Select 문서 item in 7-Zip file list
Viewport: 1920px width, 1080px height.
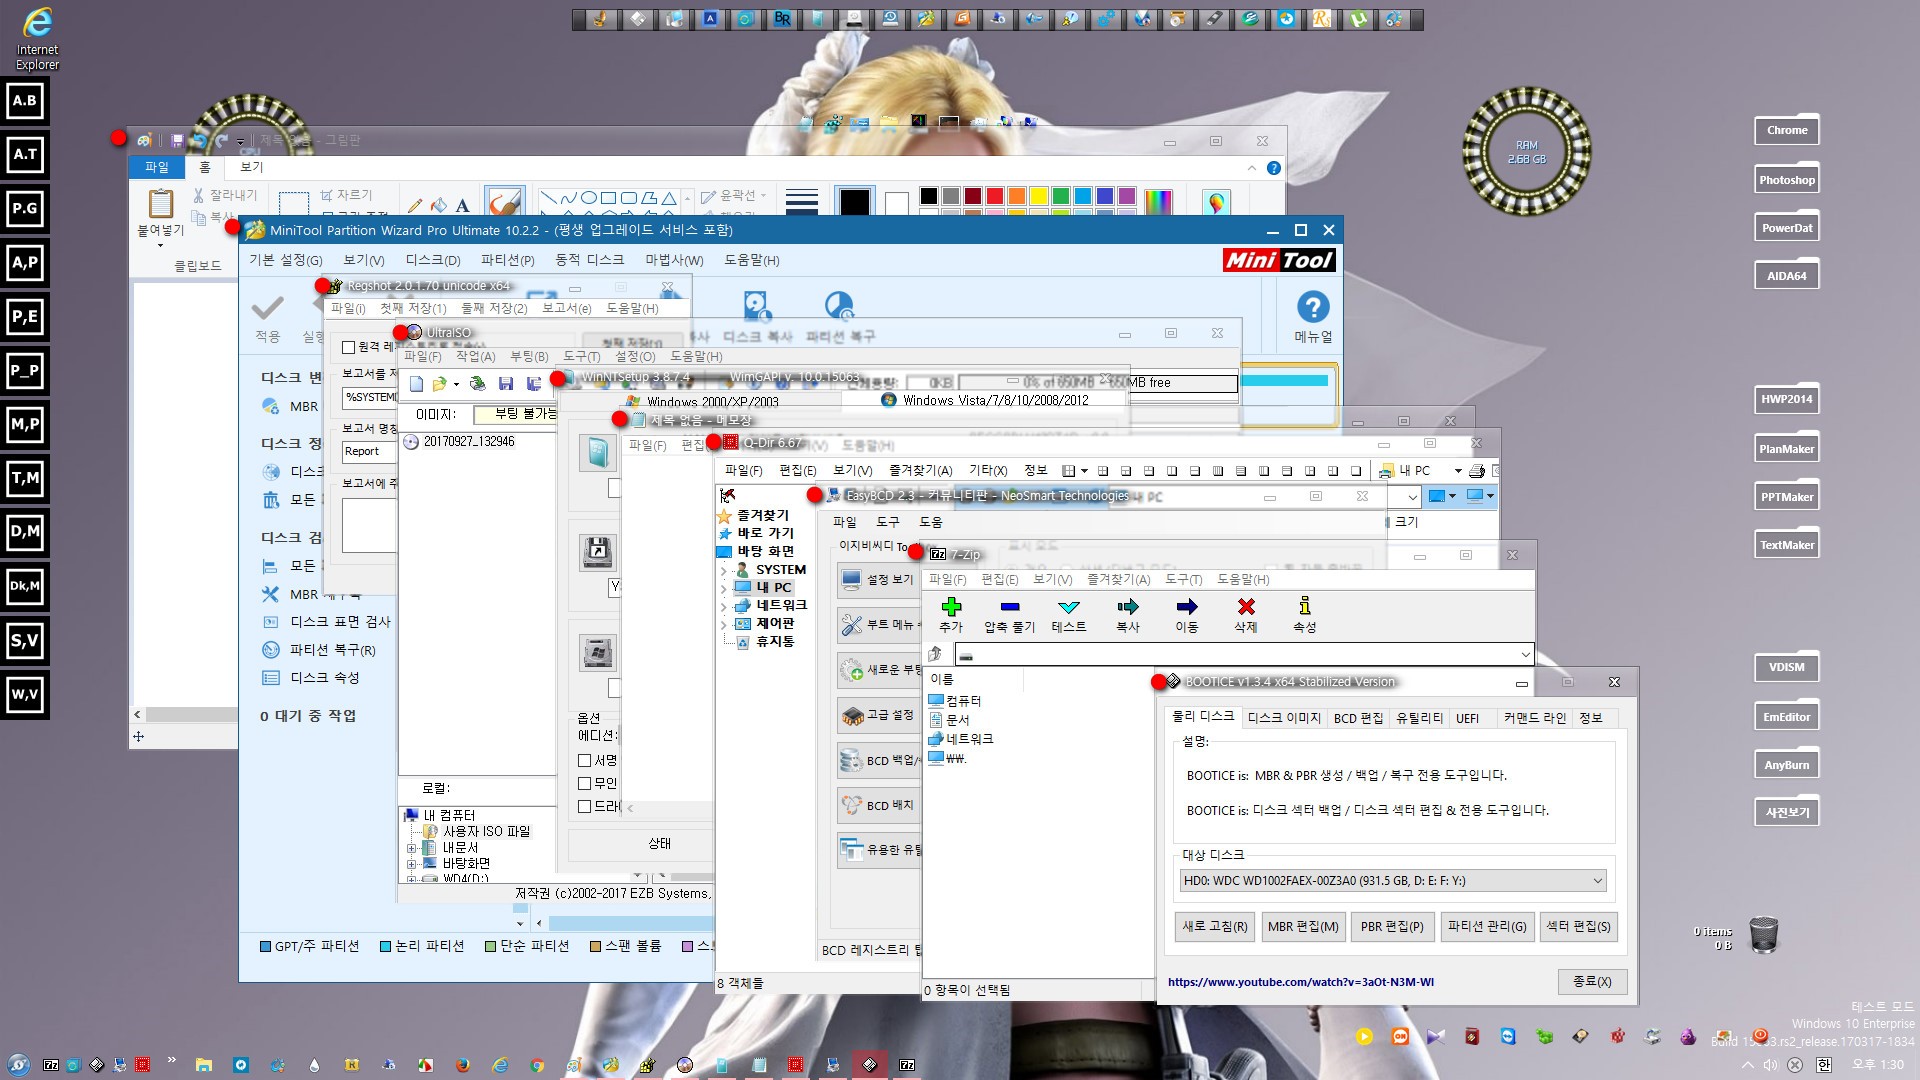point(949,720)
